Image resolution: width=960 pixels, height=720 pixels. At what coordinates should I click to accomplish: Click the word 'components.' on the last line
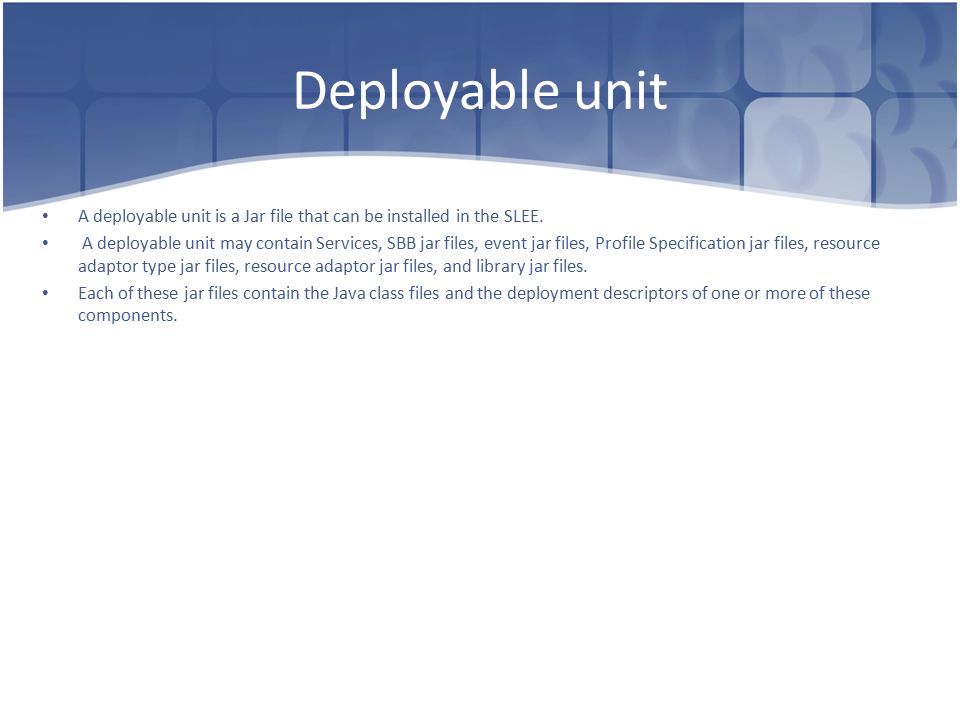pyautogui.click(x=127, y=316)
